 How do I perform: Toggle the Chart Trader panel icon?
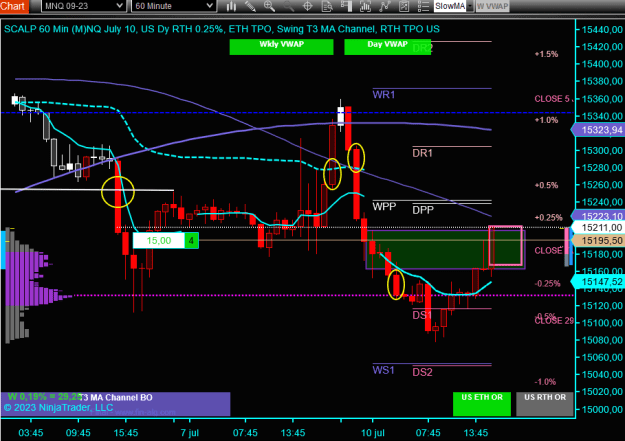click(346, 6)
